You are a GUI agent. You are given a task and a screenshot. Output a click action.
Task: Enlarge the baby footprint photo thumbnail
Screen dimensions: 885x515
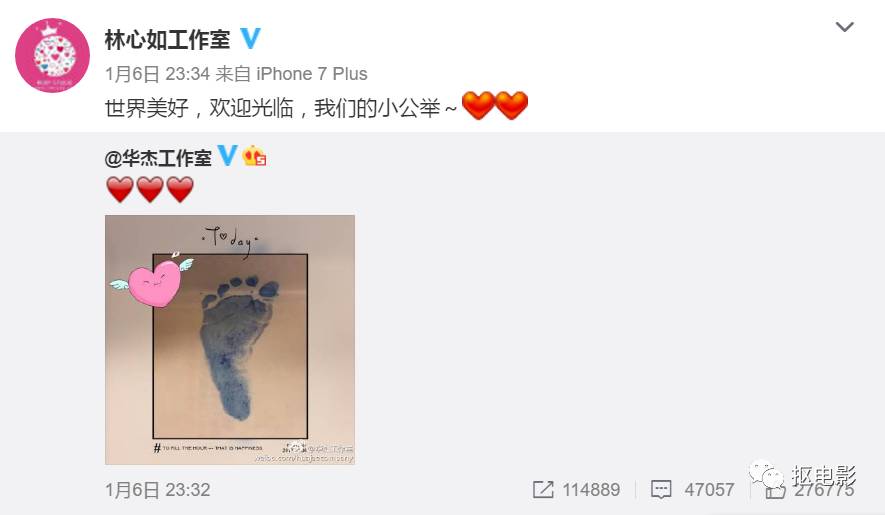pyautogui.click(x=230, y=339)
